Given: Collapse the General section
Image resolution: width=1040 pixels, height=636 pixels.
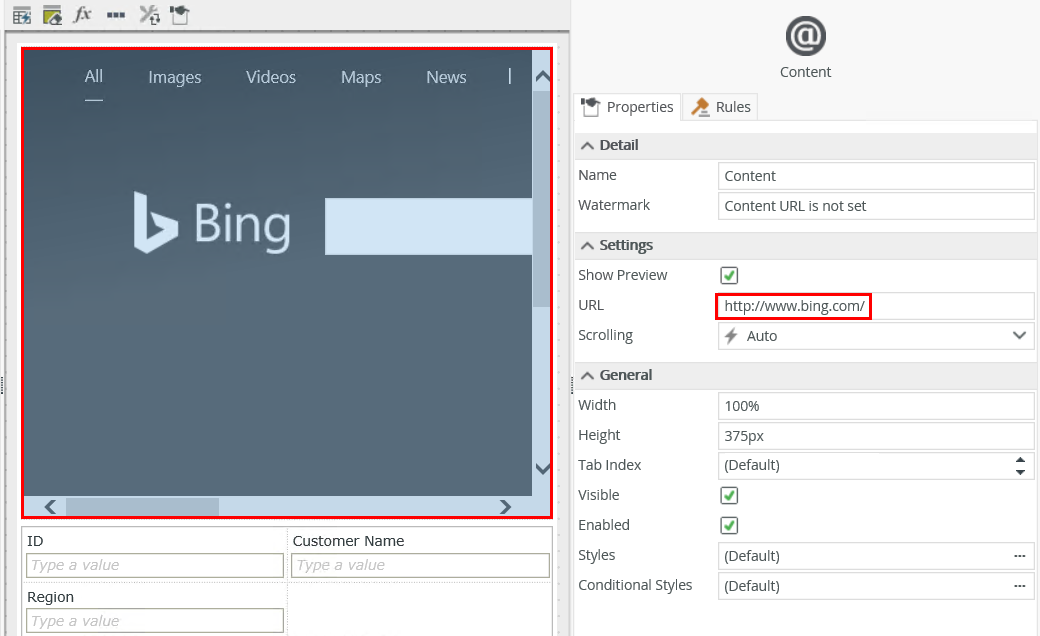Looking at the screenshot, I should coord(587,375).
